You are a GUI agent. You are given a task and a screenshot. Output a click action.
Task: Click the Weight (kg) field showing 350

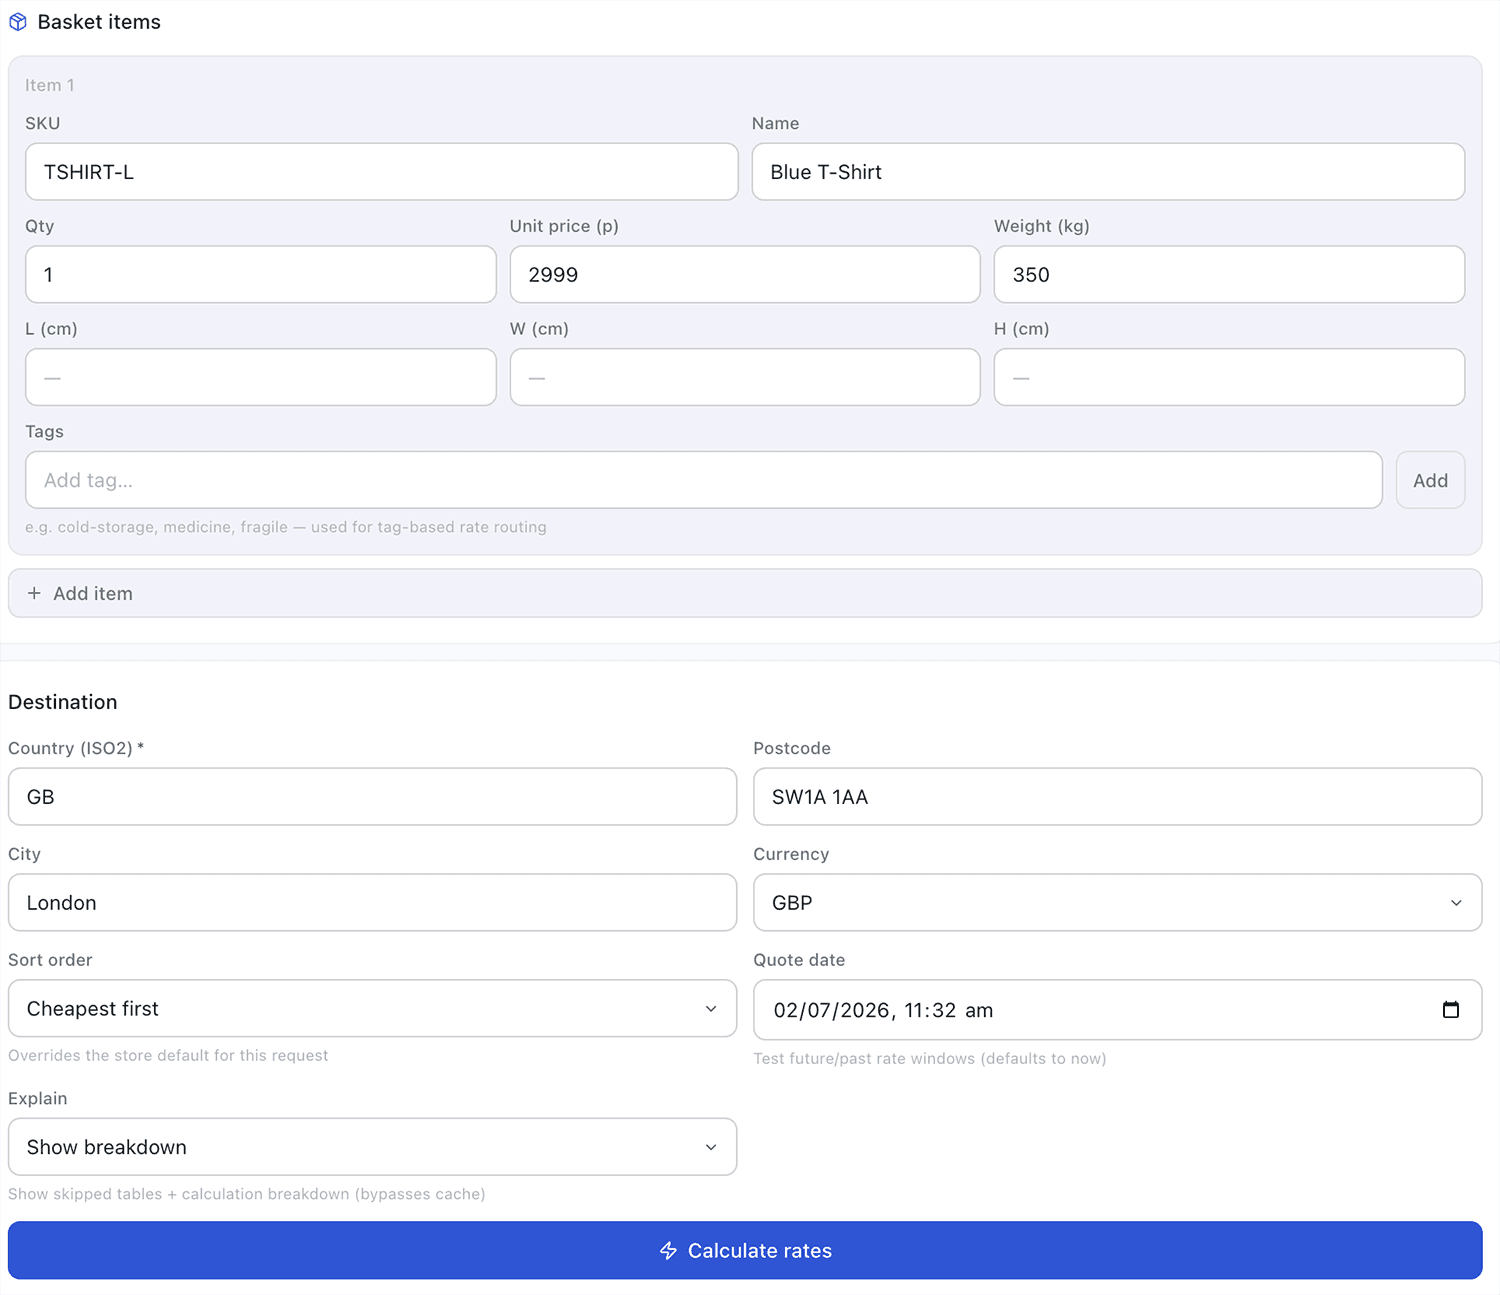point(1229,275)
